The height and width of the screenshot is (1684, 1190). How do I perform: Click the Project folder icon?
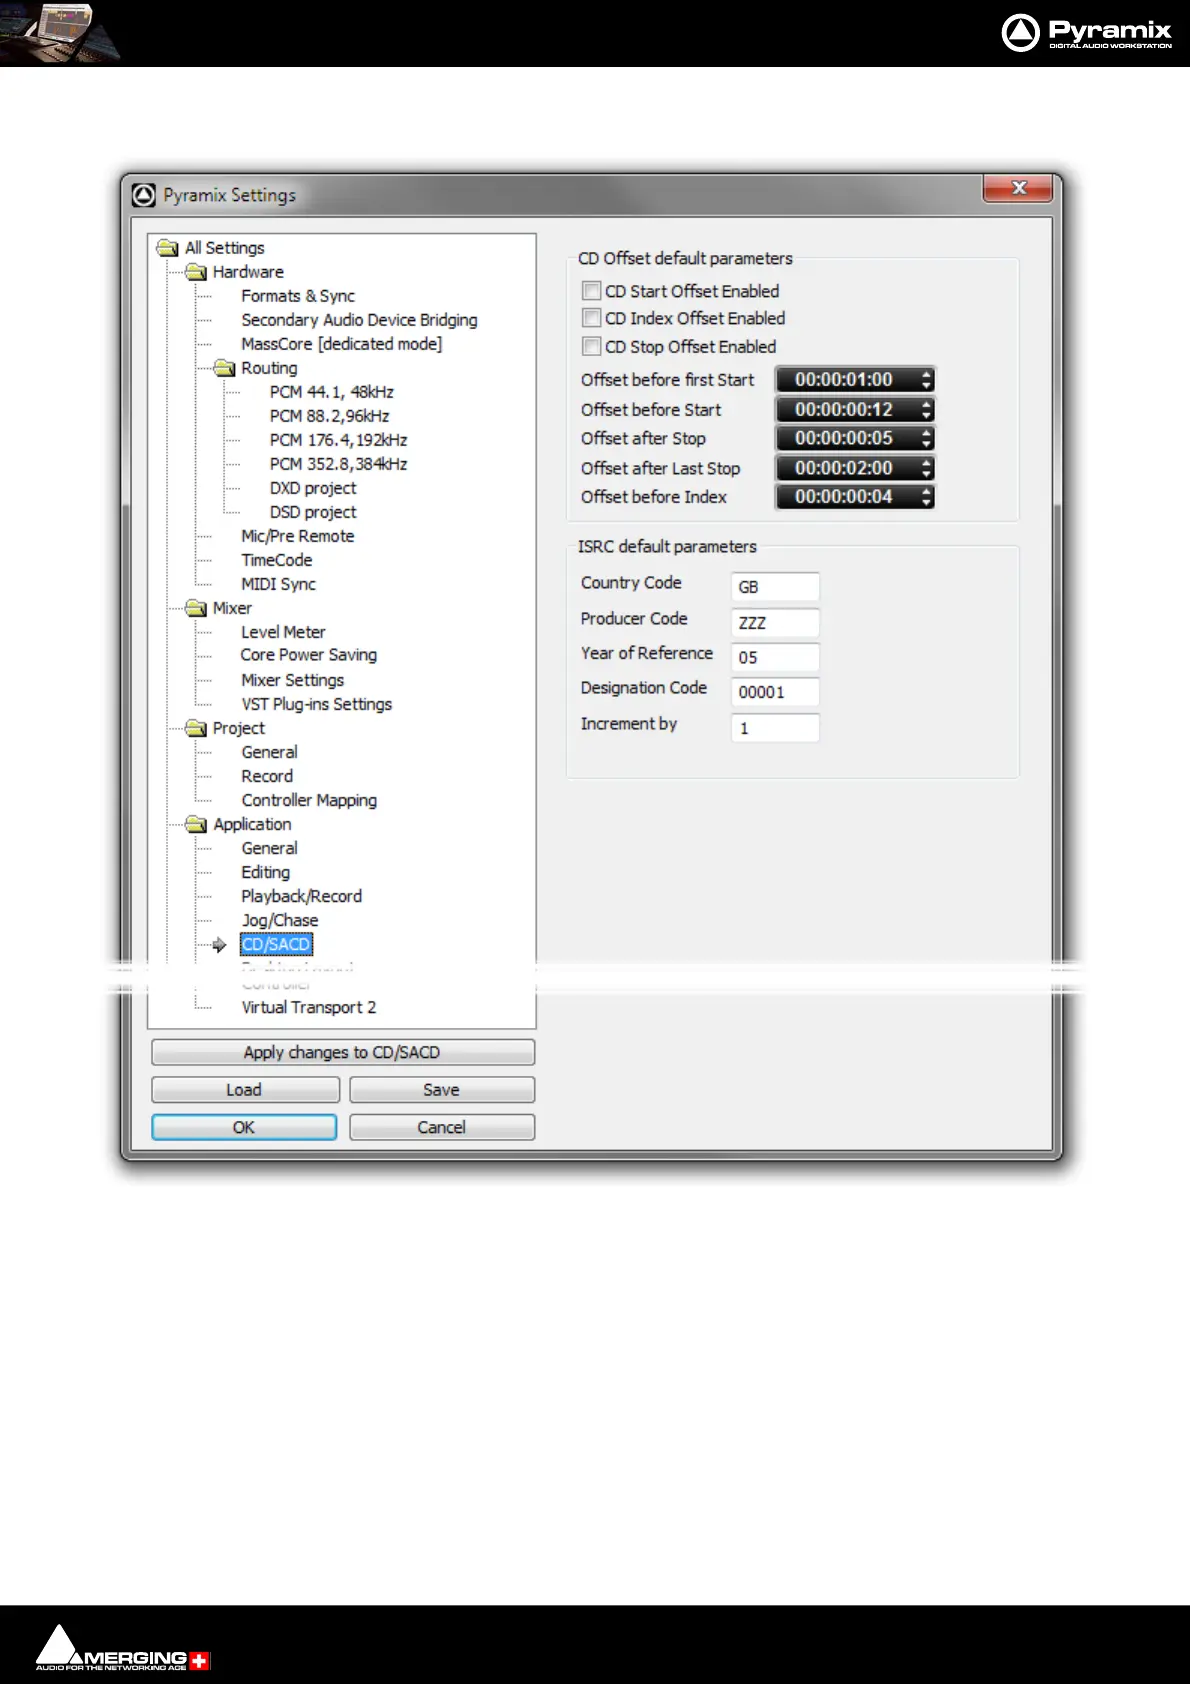pos(196,728)
